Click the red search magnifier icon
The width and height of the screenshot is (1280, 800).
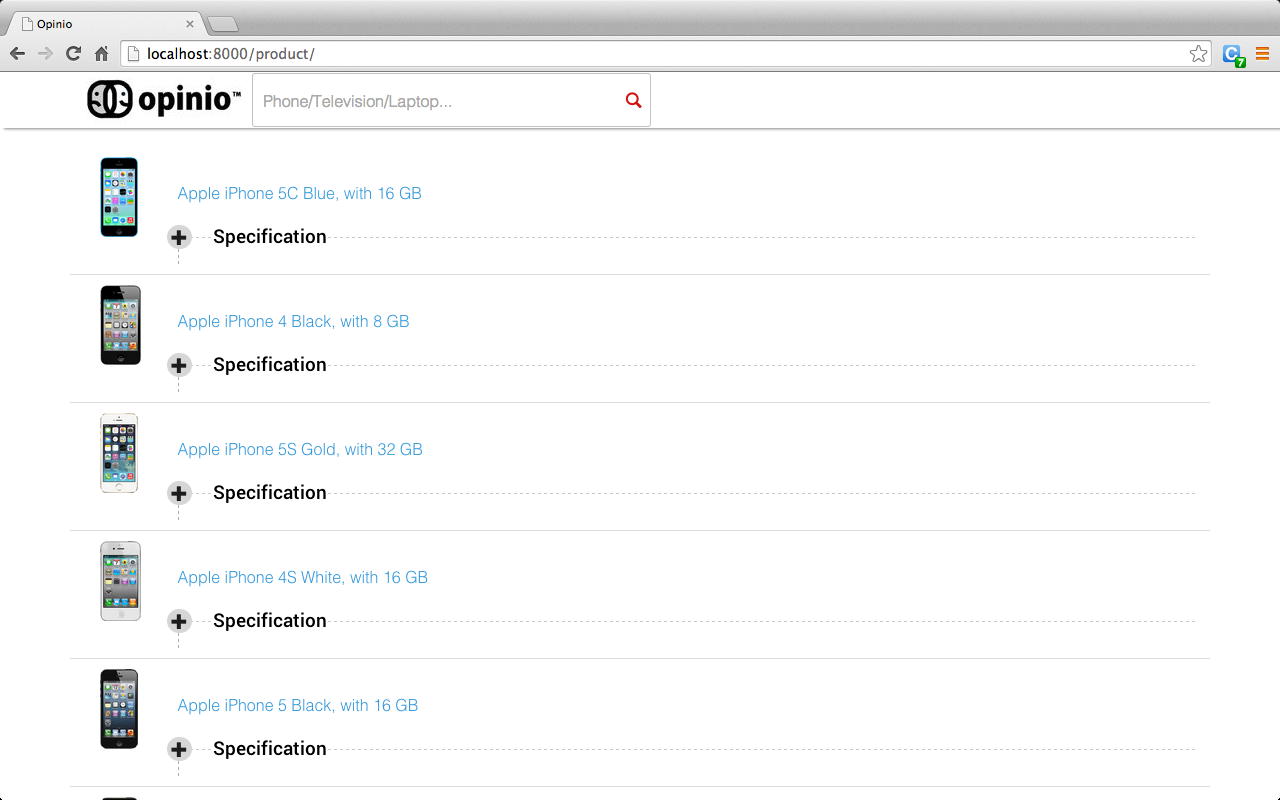click(x=633, y=100)
